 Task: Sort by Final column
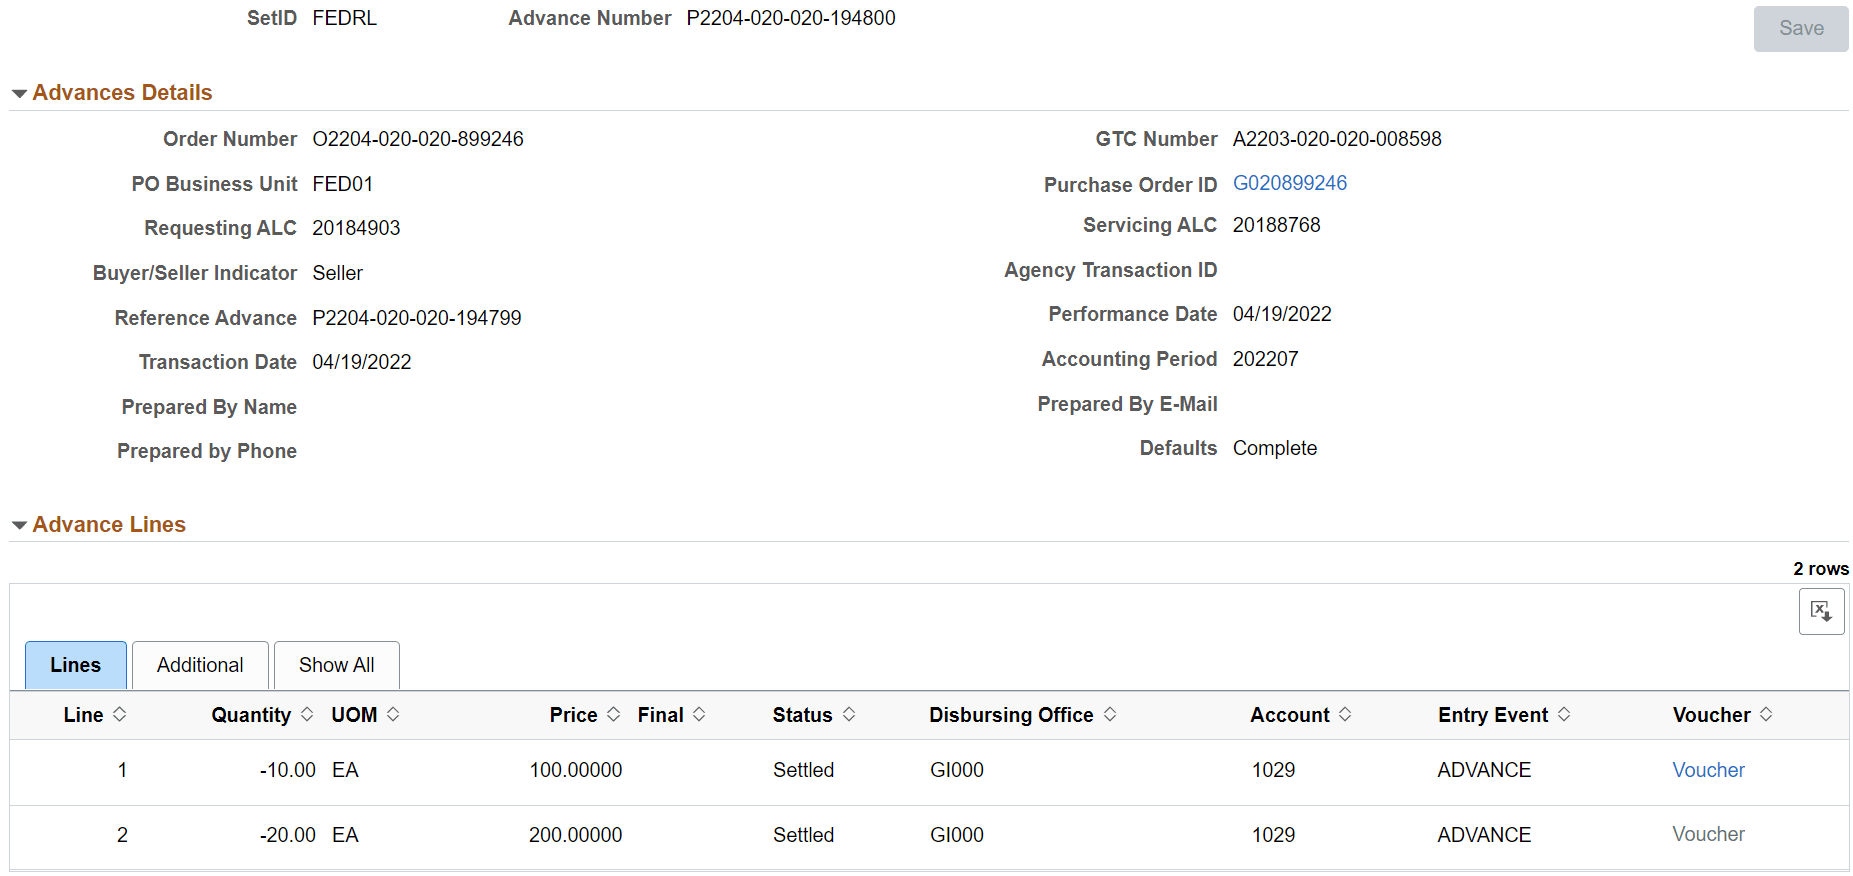tap(671, 715)
